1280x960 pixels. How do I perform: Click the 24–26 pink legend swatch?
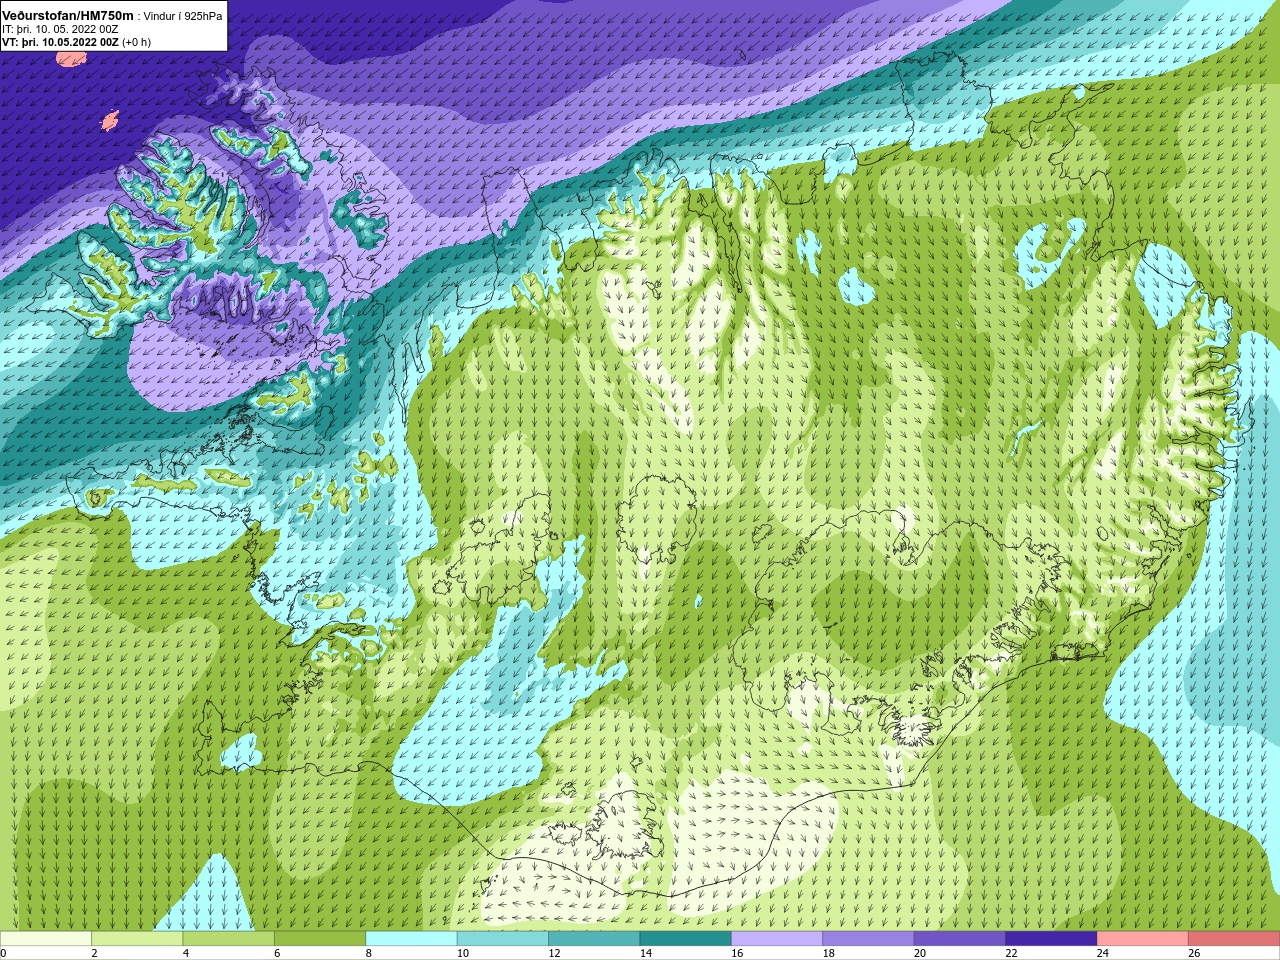pos(1143,939)
